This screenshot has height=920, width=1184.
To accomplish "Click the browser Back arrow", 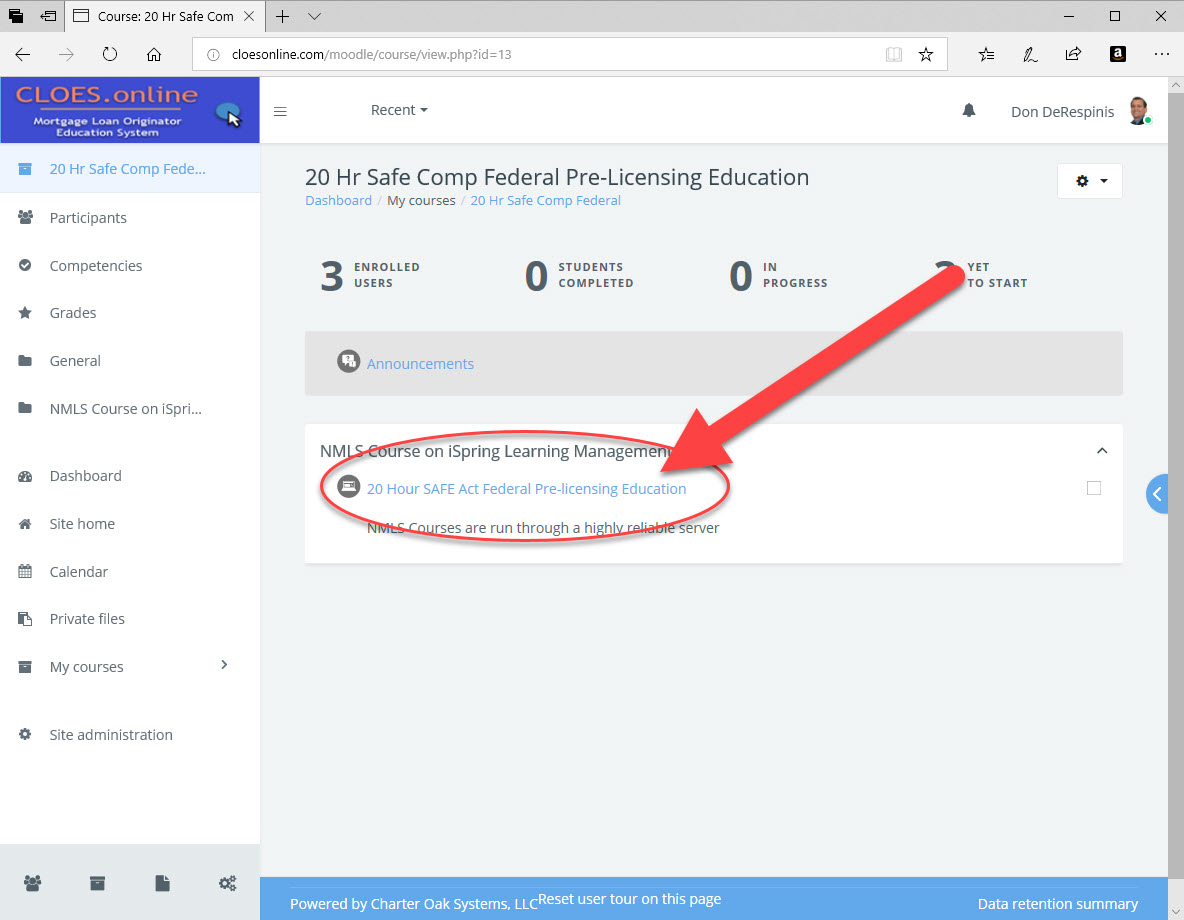I will 23,54.
